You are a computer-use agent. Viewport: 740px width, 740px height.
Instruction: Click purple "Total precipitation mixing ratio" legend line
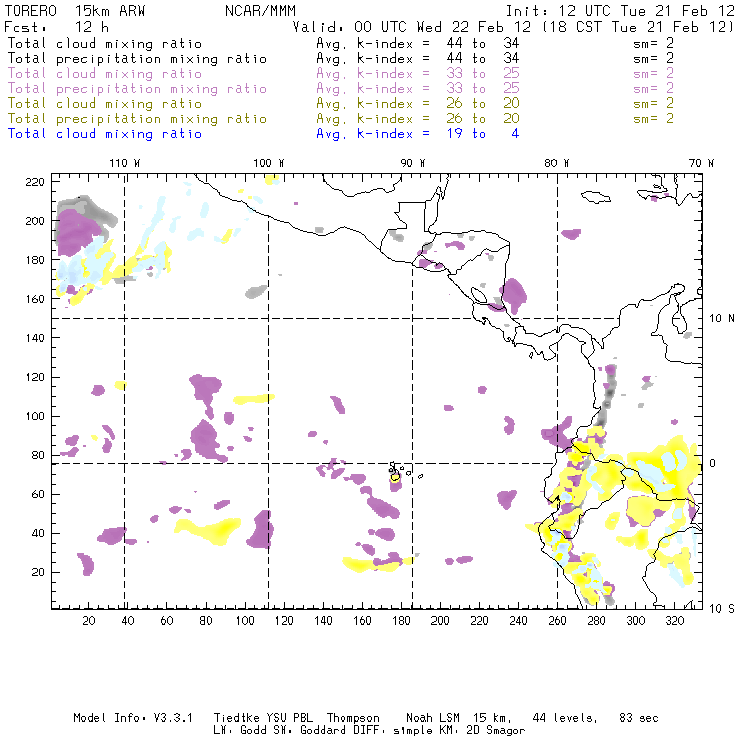(x=137, y=89)
